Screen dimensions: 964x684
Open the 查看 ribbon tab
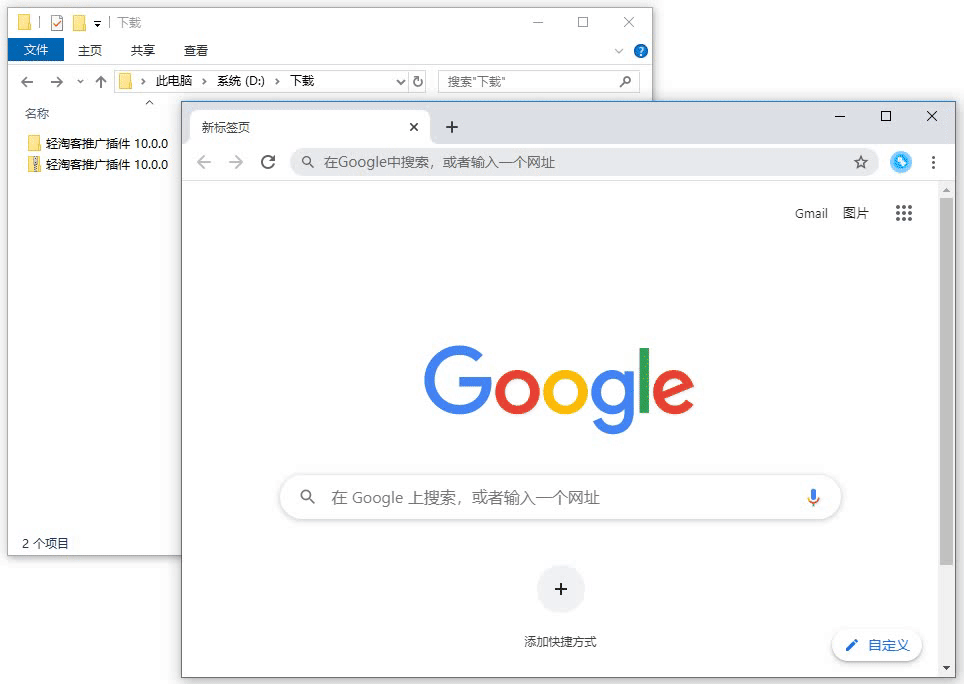coord(196,50)
